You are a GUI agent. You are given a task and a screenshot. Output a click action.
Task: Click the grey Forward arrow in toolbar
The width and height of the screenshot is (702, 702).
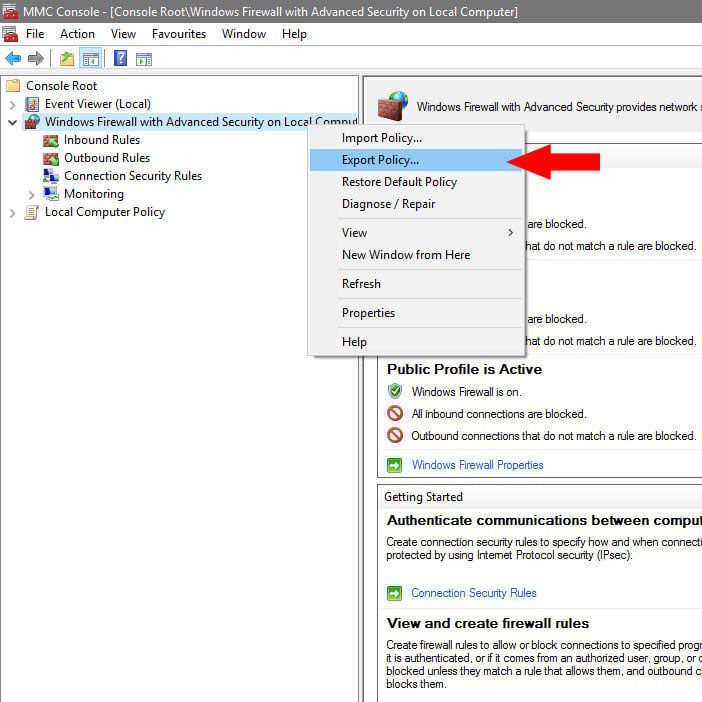pyautogui.click(x=36, y=59)
